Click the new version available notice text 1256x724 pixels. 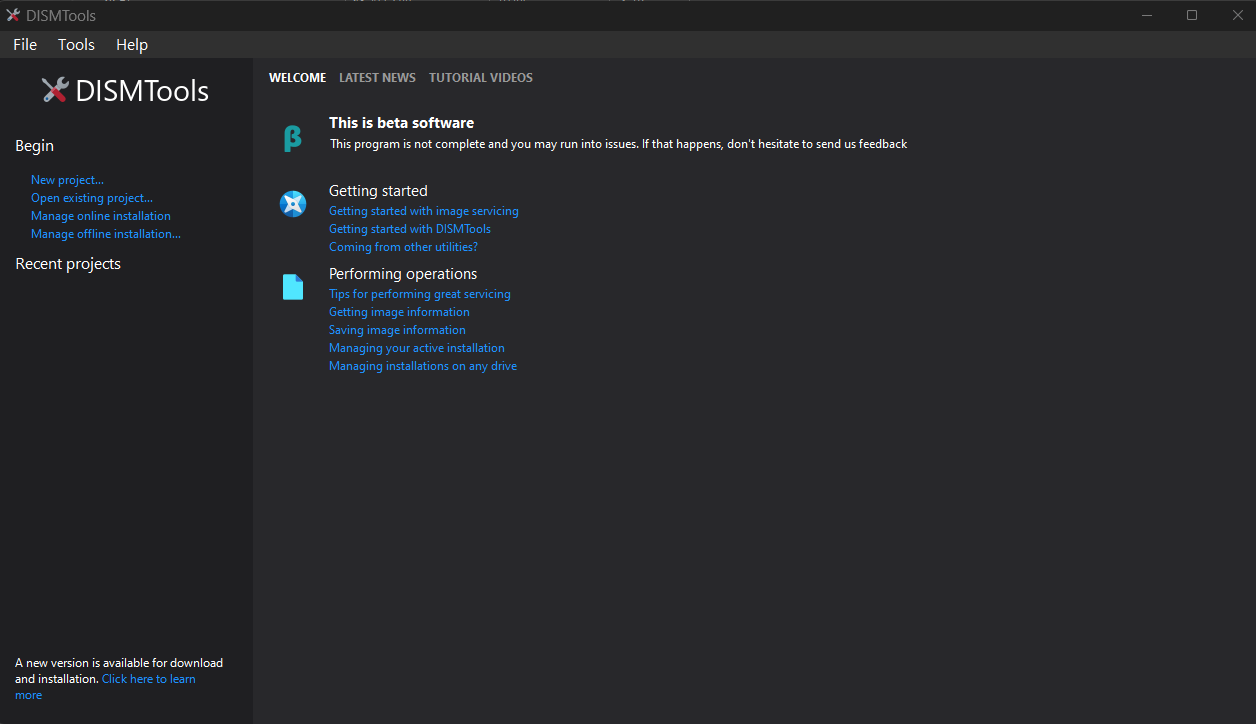tap(119, 671)
